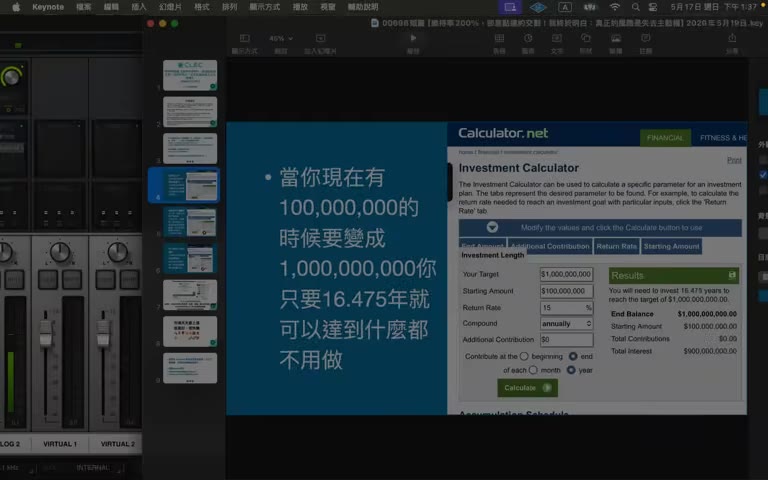Open the 媒體 media toolbar icon

(616, 38)
